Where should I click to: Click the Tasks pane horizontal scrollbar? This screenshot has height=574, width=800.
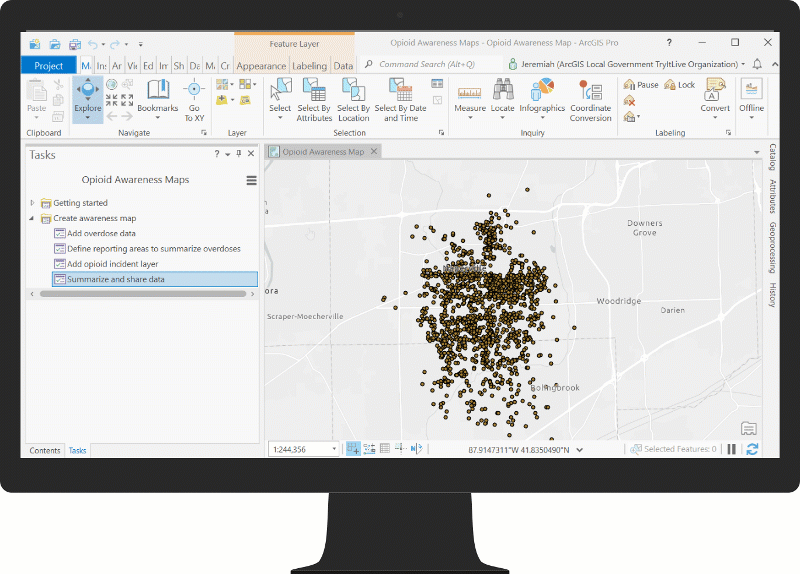pyautogui.click(x=143, y=294)
